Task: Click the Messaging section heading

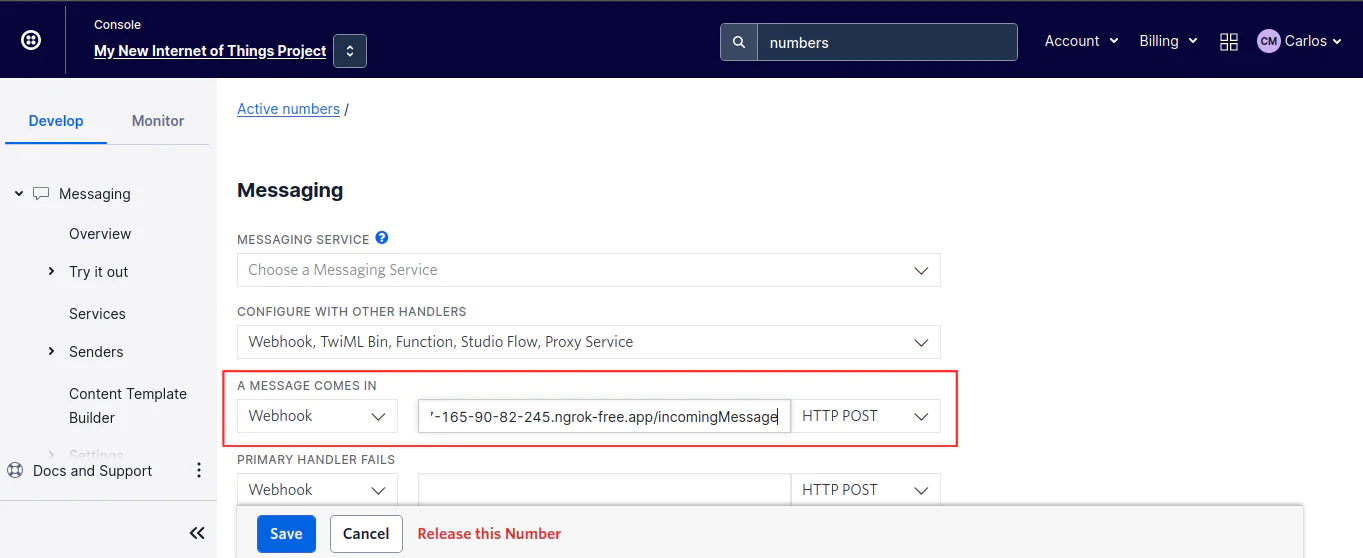Action: pos(290,190)
